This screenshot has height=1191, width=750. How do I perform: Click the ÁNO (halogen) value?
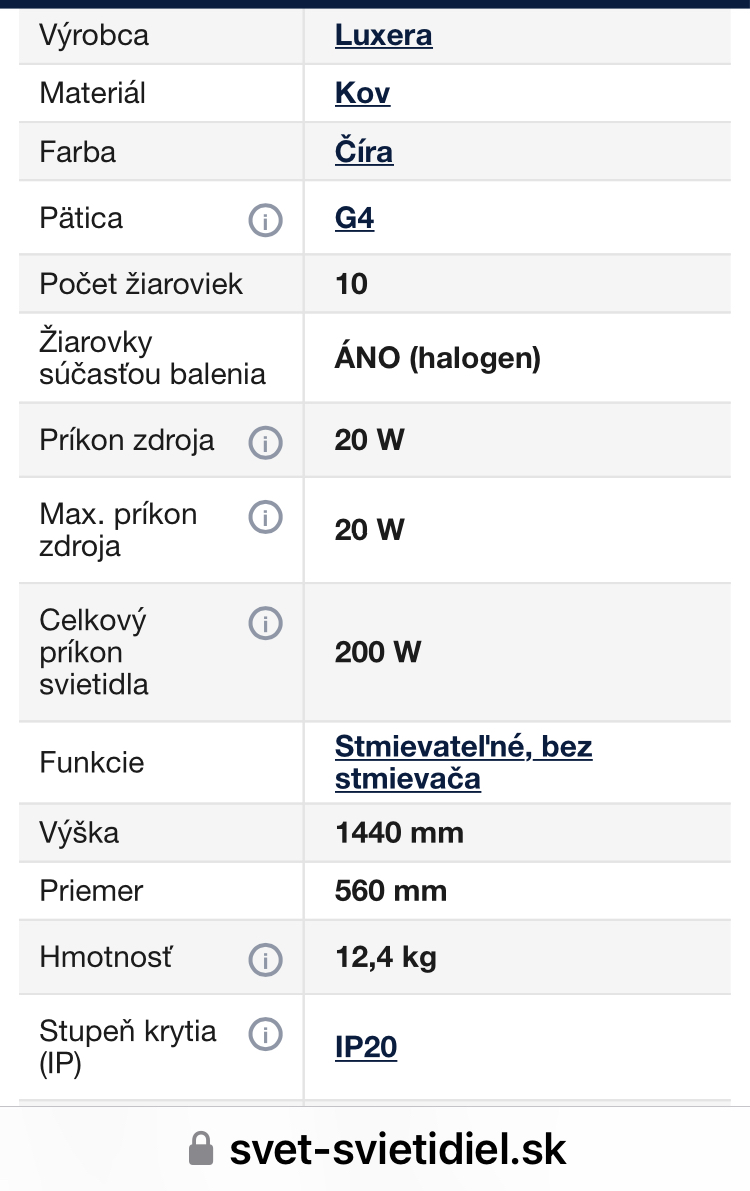(x=437, y=358)
